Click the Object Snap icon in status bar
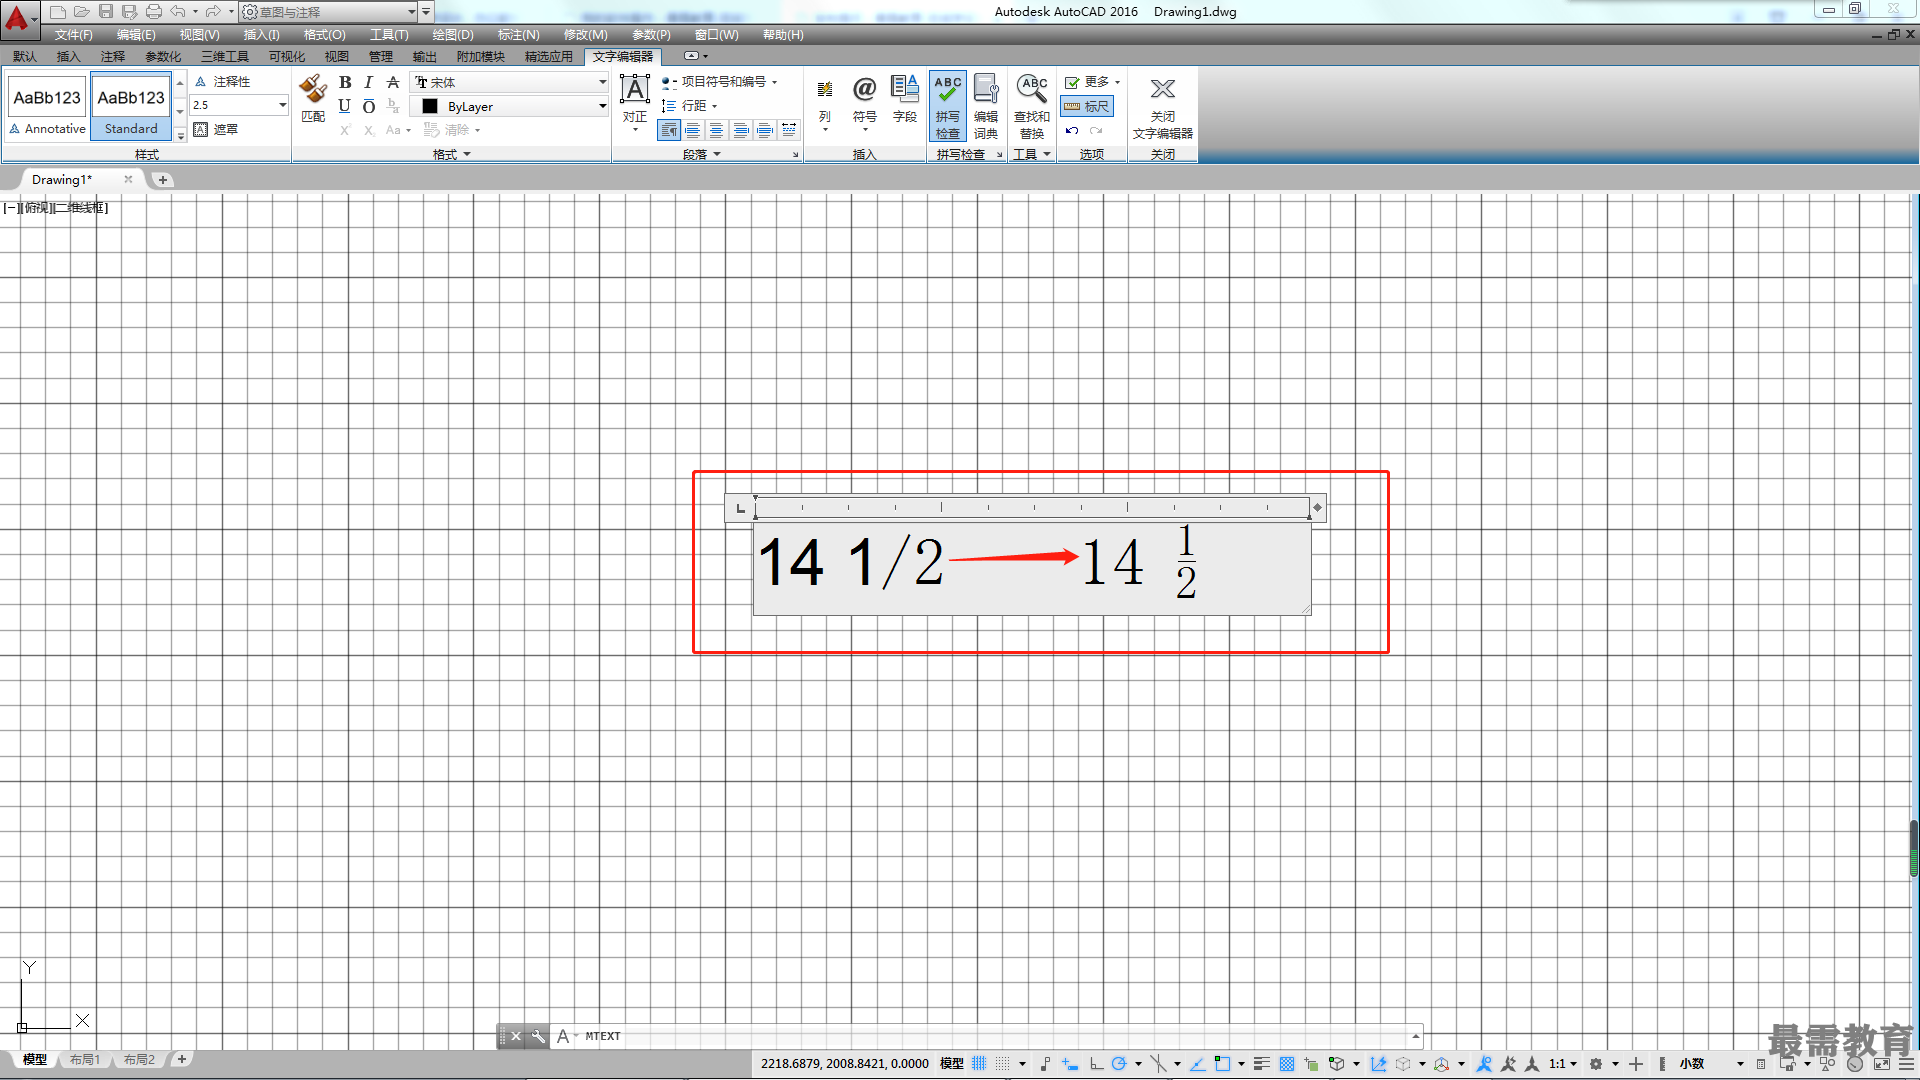The image size is (1920, 1080). point(1222,1064)
